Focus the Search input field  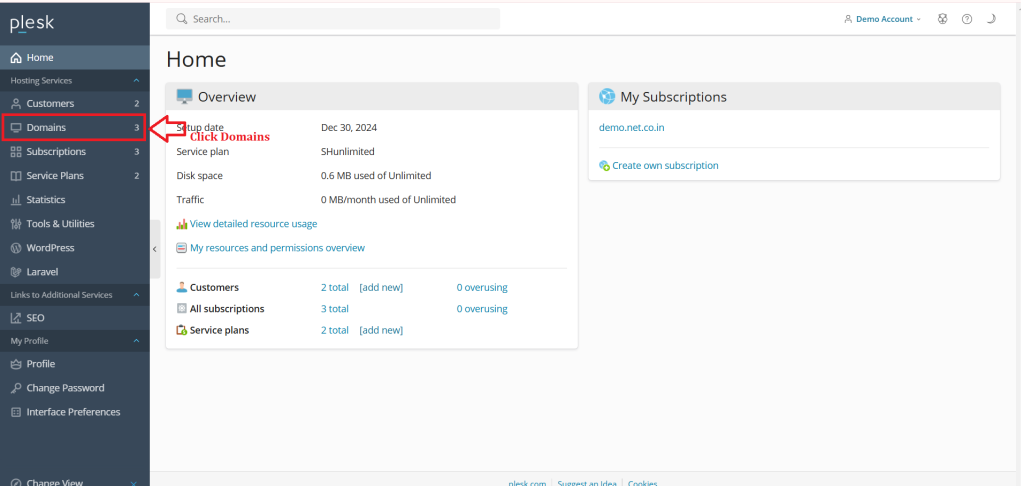(333, 19)
